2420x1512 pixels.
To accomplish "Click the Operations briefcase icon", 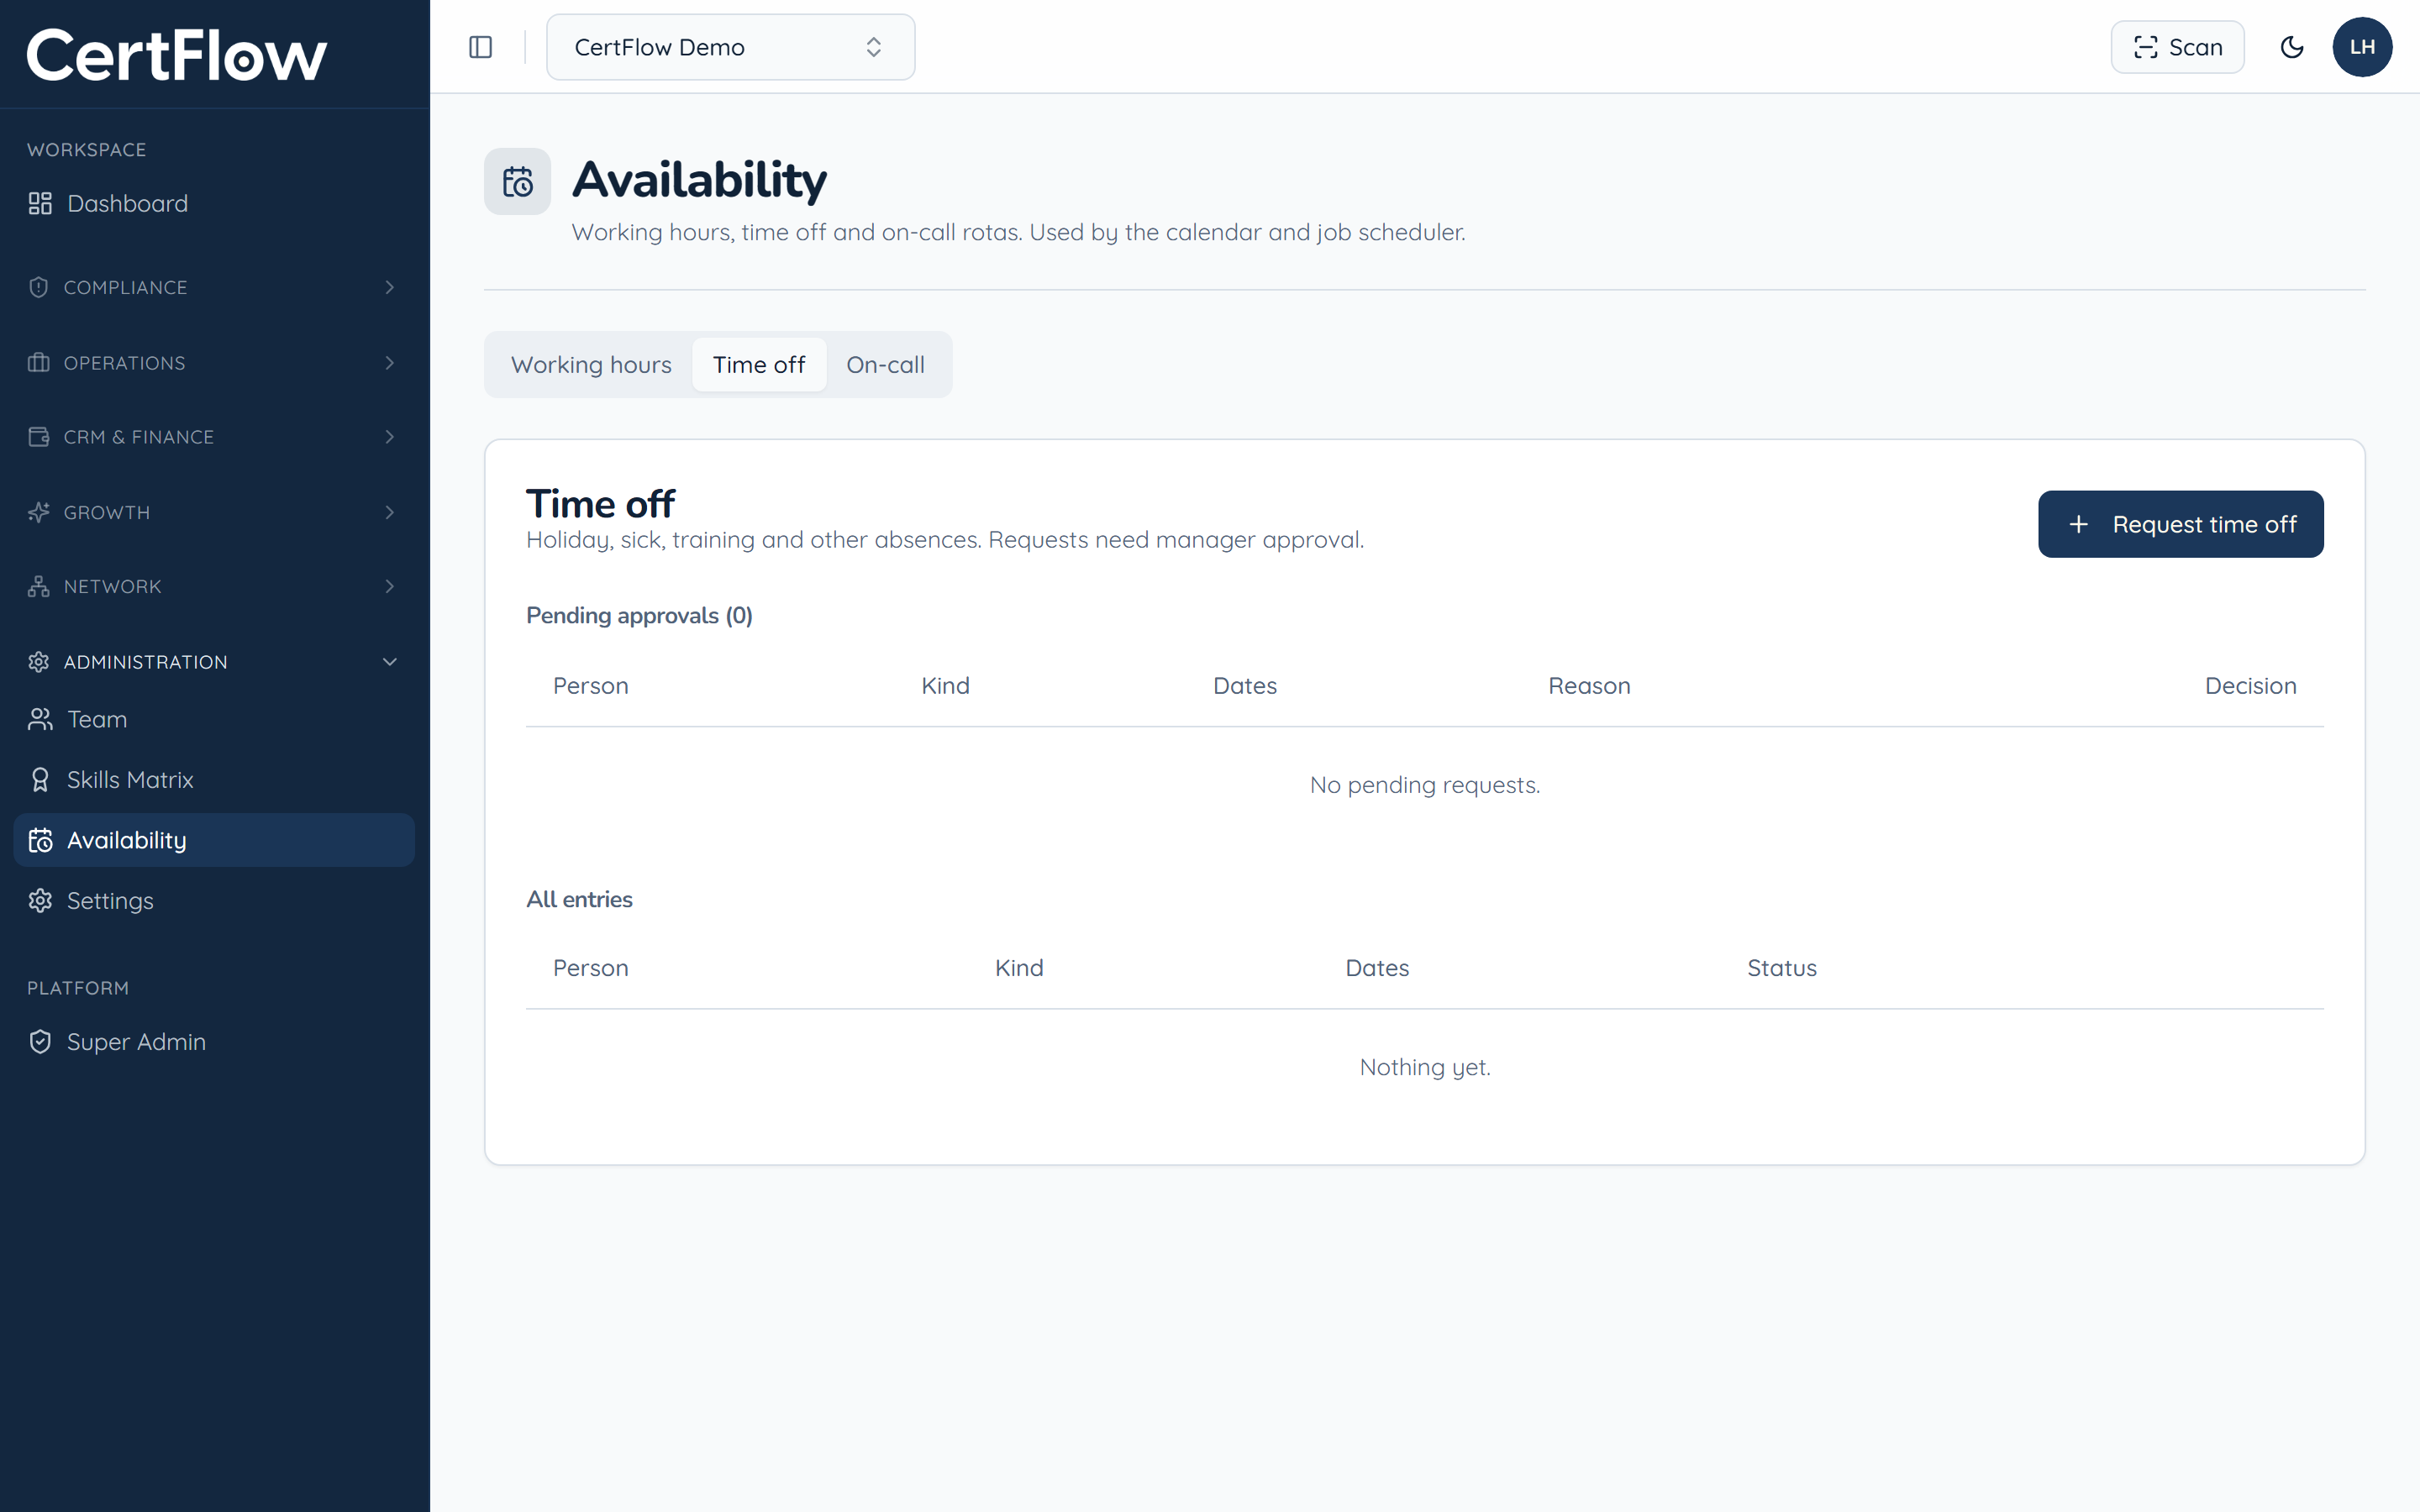I will pos(39,362).
